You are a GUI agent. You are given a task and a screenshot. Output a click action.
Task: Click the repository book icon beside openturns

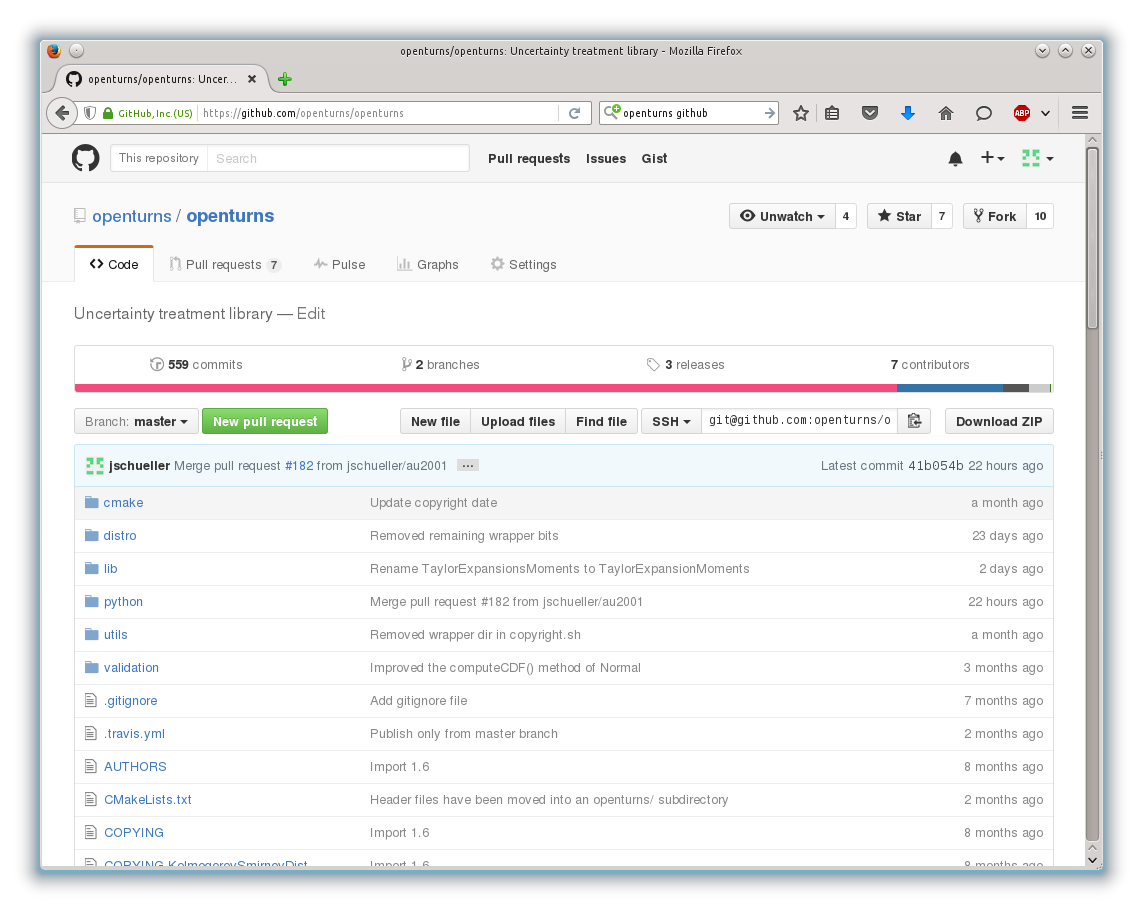tap(79, 215)
